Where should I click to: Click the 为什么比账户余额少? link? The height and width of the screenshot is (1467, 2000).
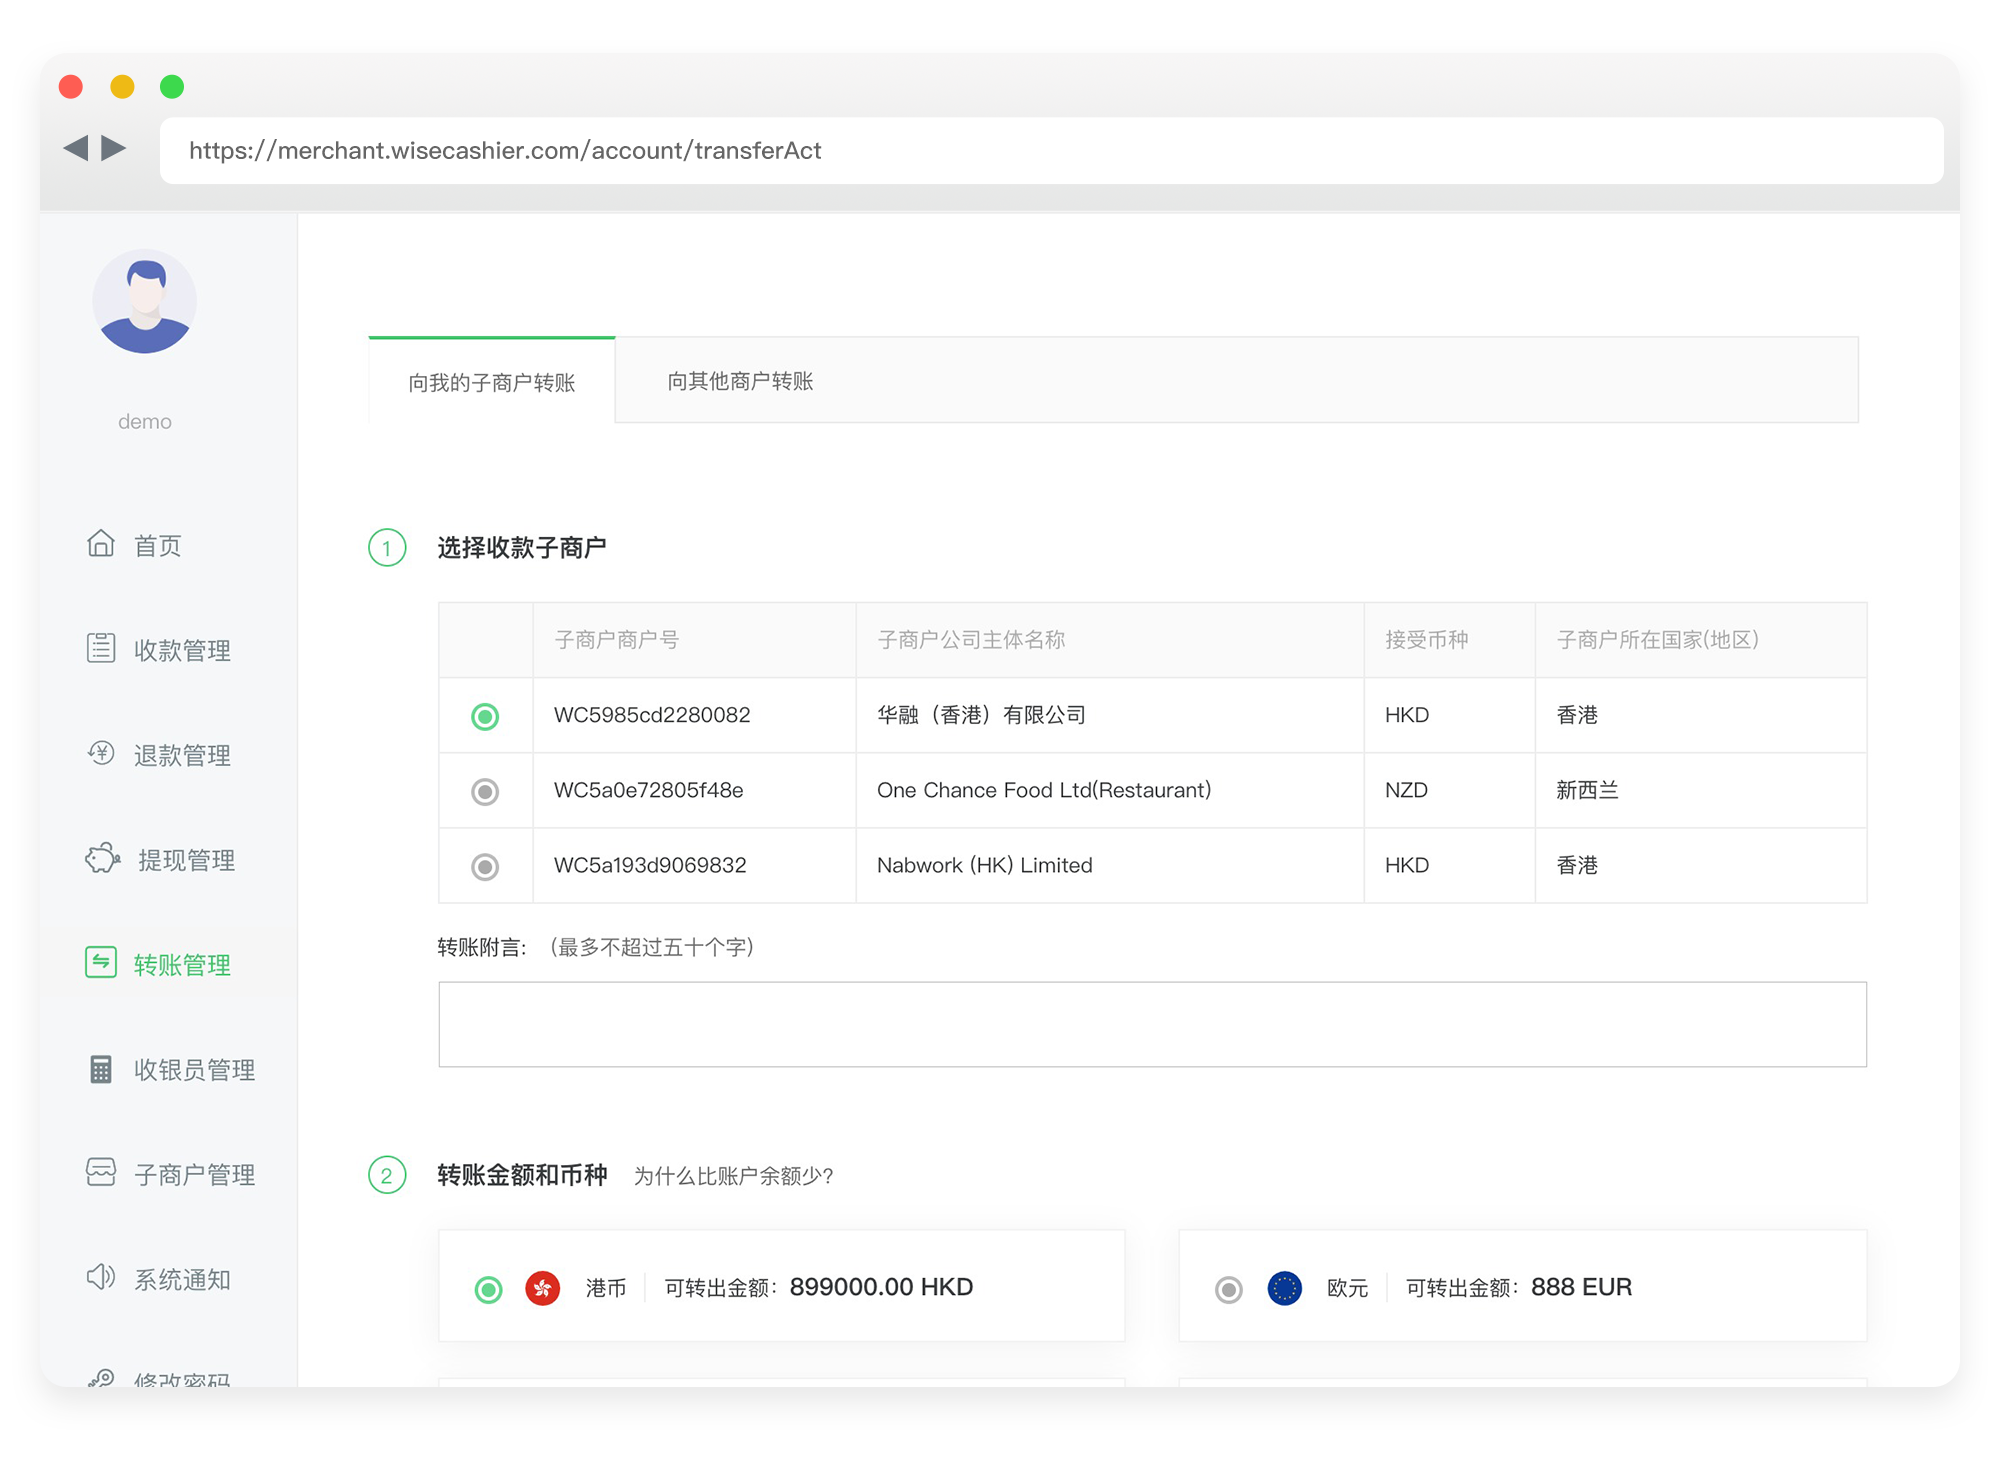(x=733, y=1176)
